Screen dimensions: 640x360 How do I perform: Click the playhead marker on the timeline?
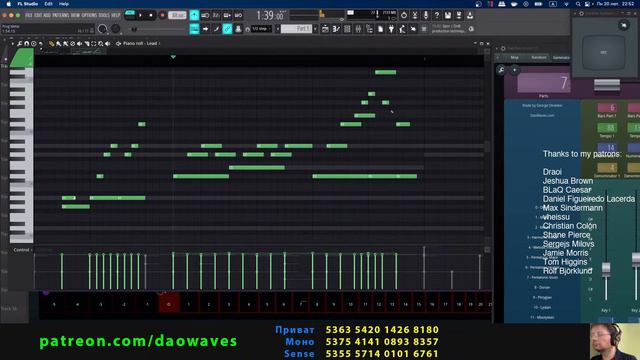[173, 57]
